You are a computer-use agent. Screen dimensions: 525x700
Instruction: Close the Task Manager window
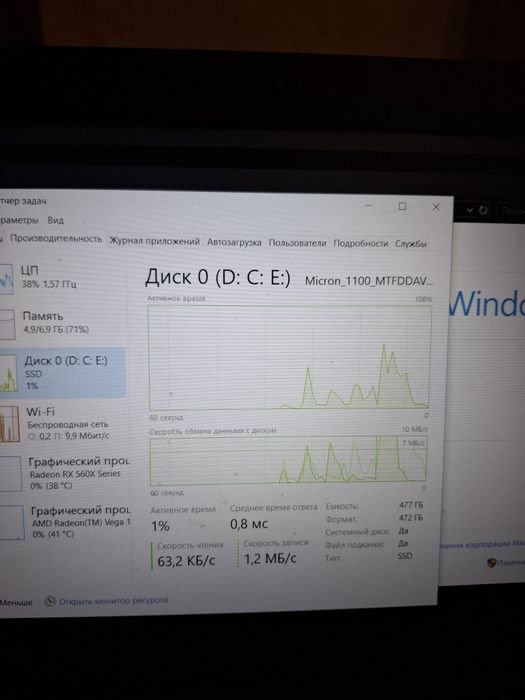[x=436, y=207]
